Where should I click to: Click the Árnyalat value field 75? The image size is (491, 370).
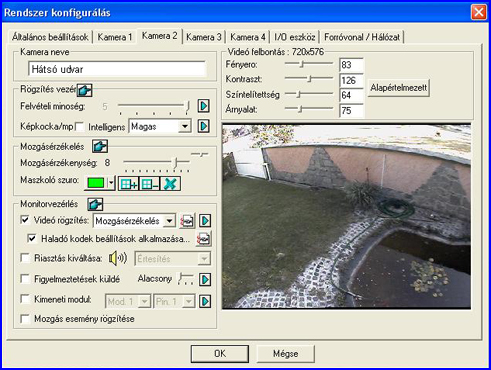coord(351,111)
